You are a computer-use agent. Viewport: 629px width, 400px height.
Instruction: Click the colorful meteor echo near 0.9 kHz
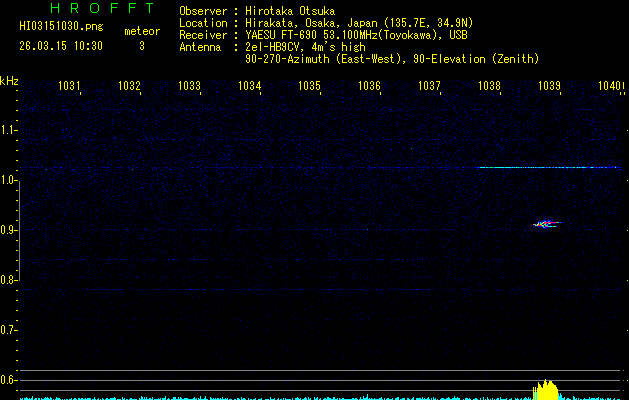tap(547, 224)
